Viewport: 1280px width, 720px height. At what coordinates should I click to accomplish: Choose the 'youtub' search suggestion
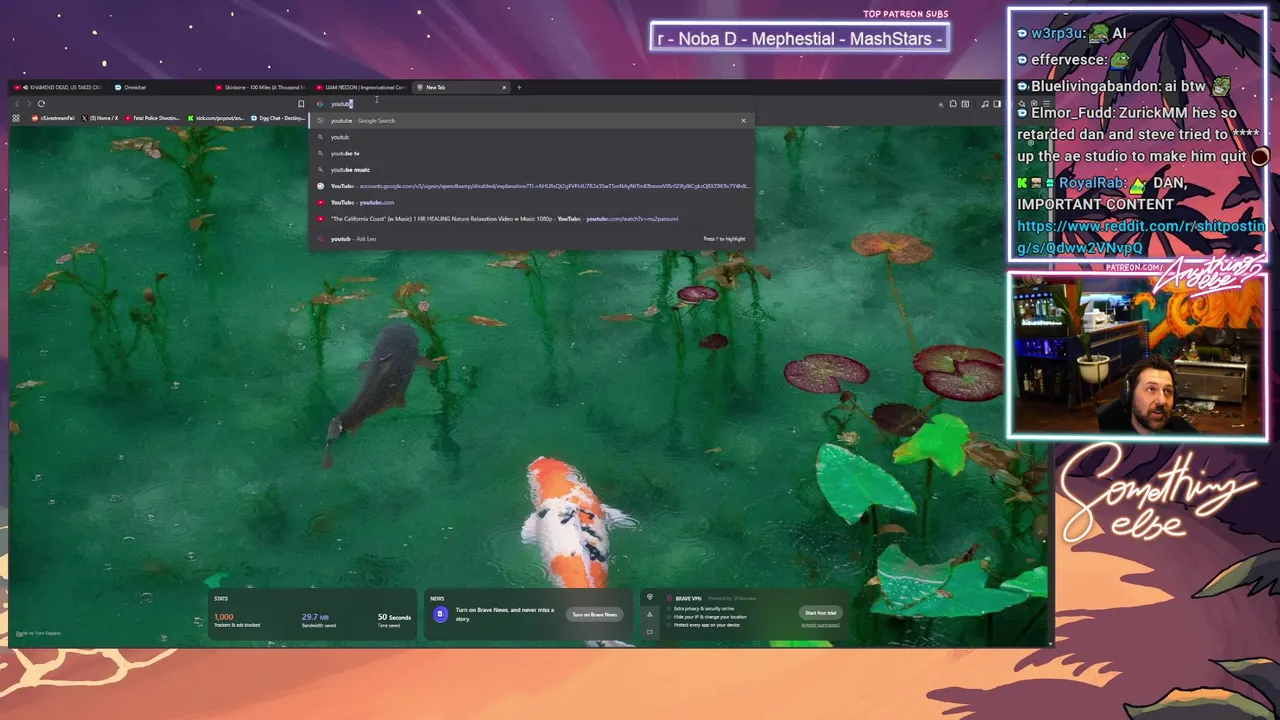tap(530, 137)
